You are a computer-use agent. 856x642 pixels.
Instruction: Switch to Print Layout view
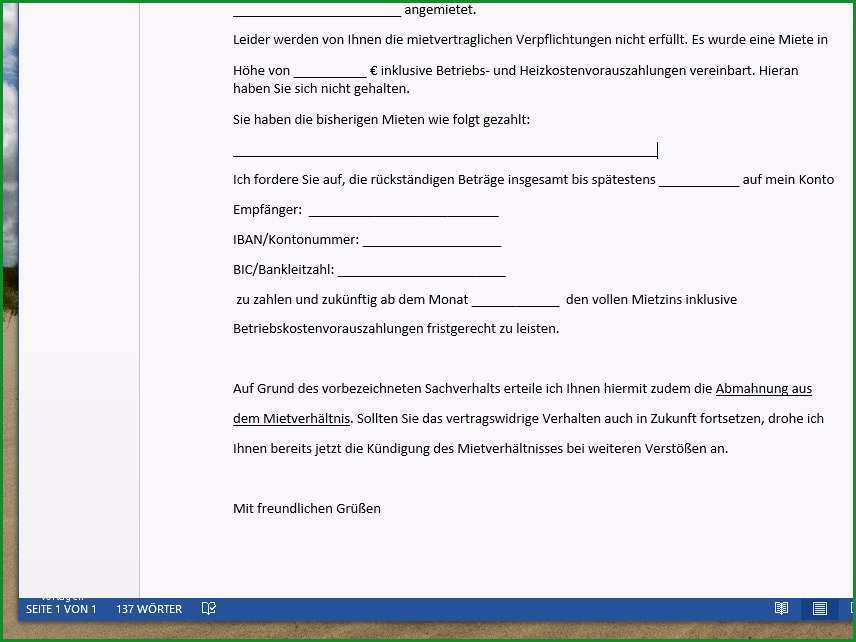pyautogui.click(x=819, y=608)
